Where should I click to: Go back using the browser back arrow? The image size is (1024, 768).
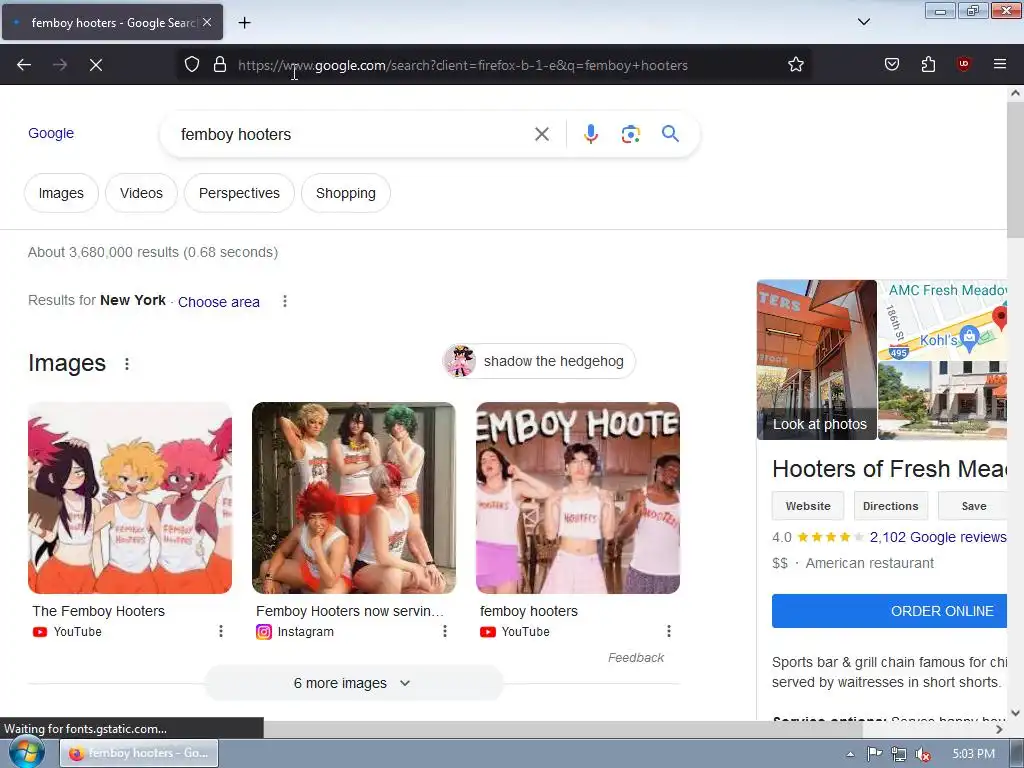tap(24, 65)
